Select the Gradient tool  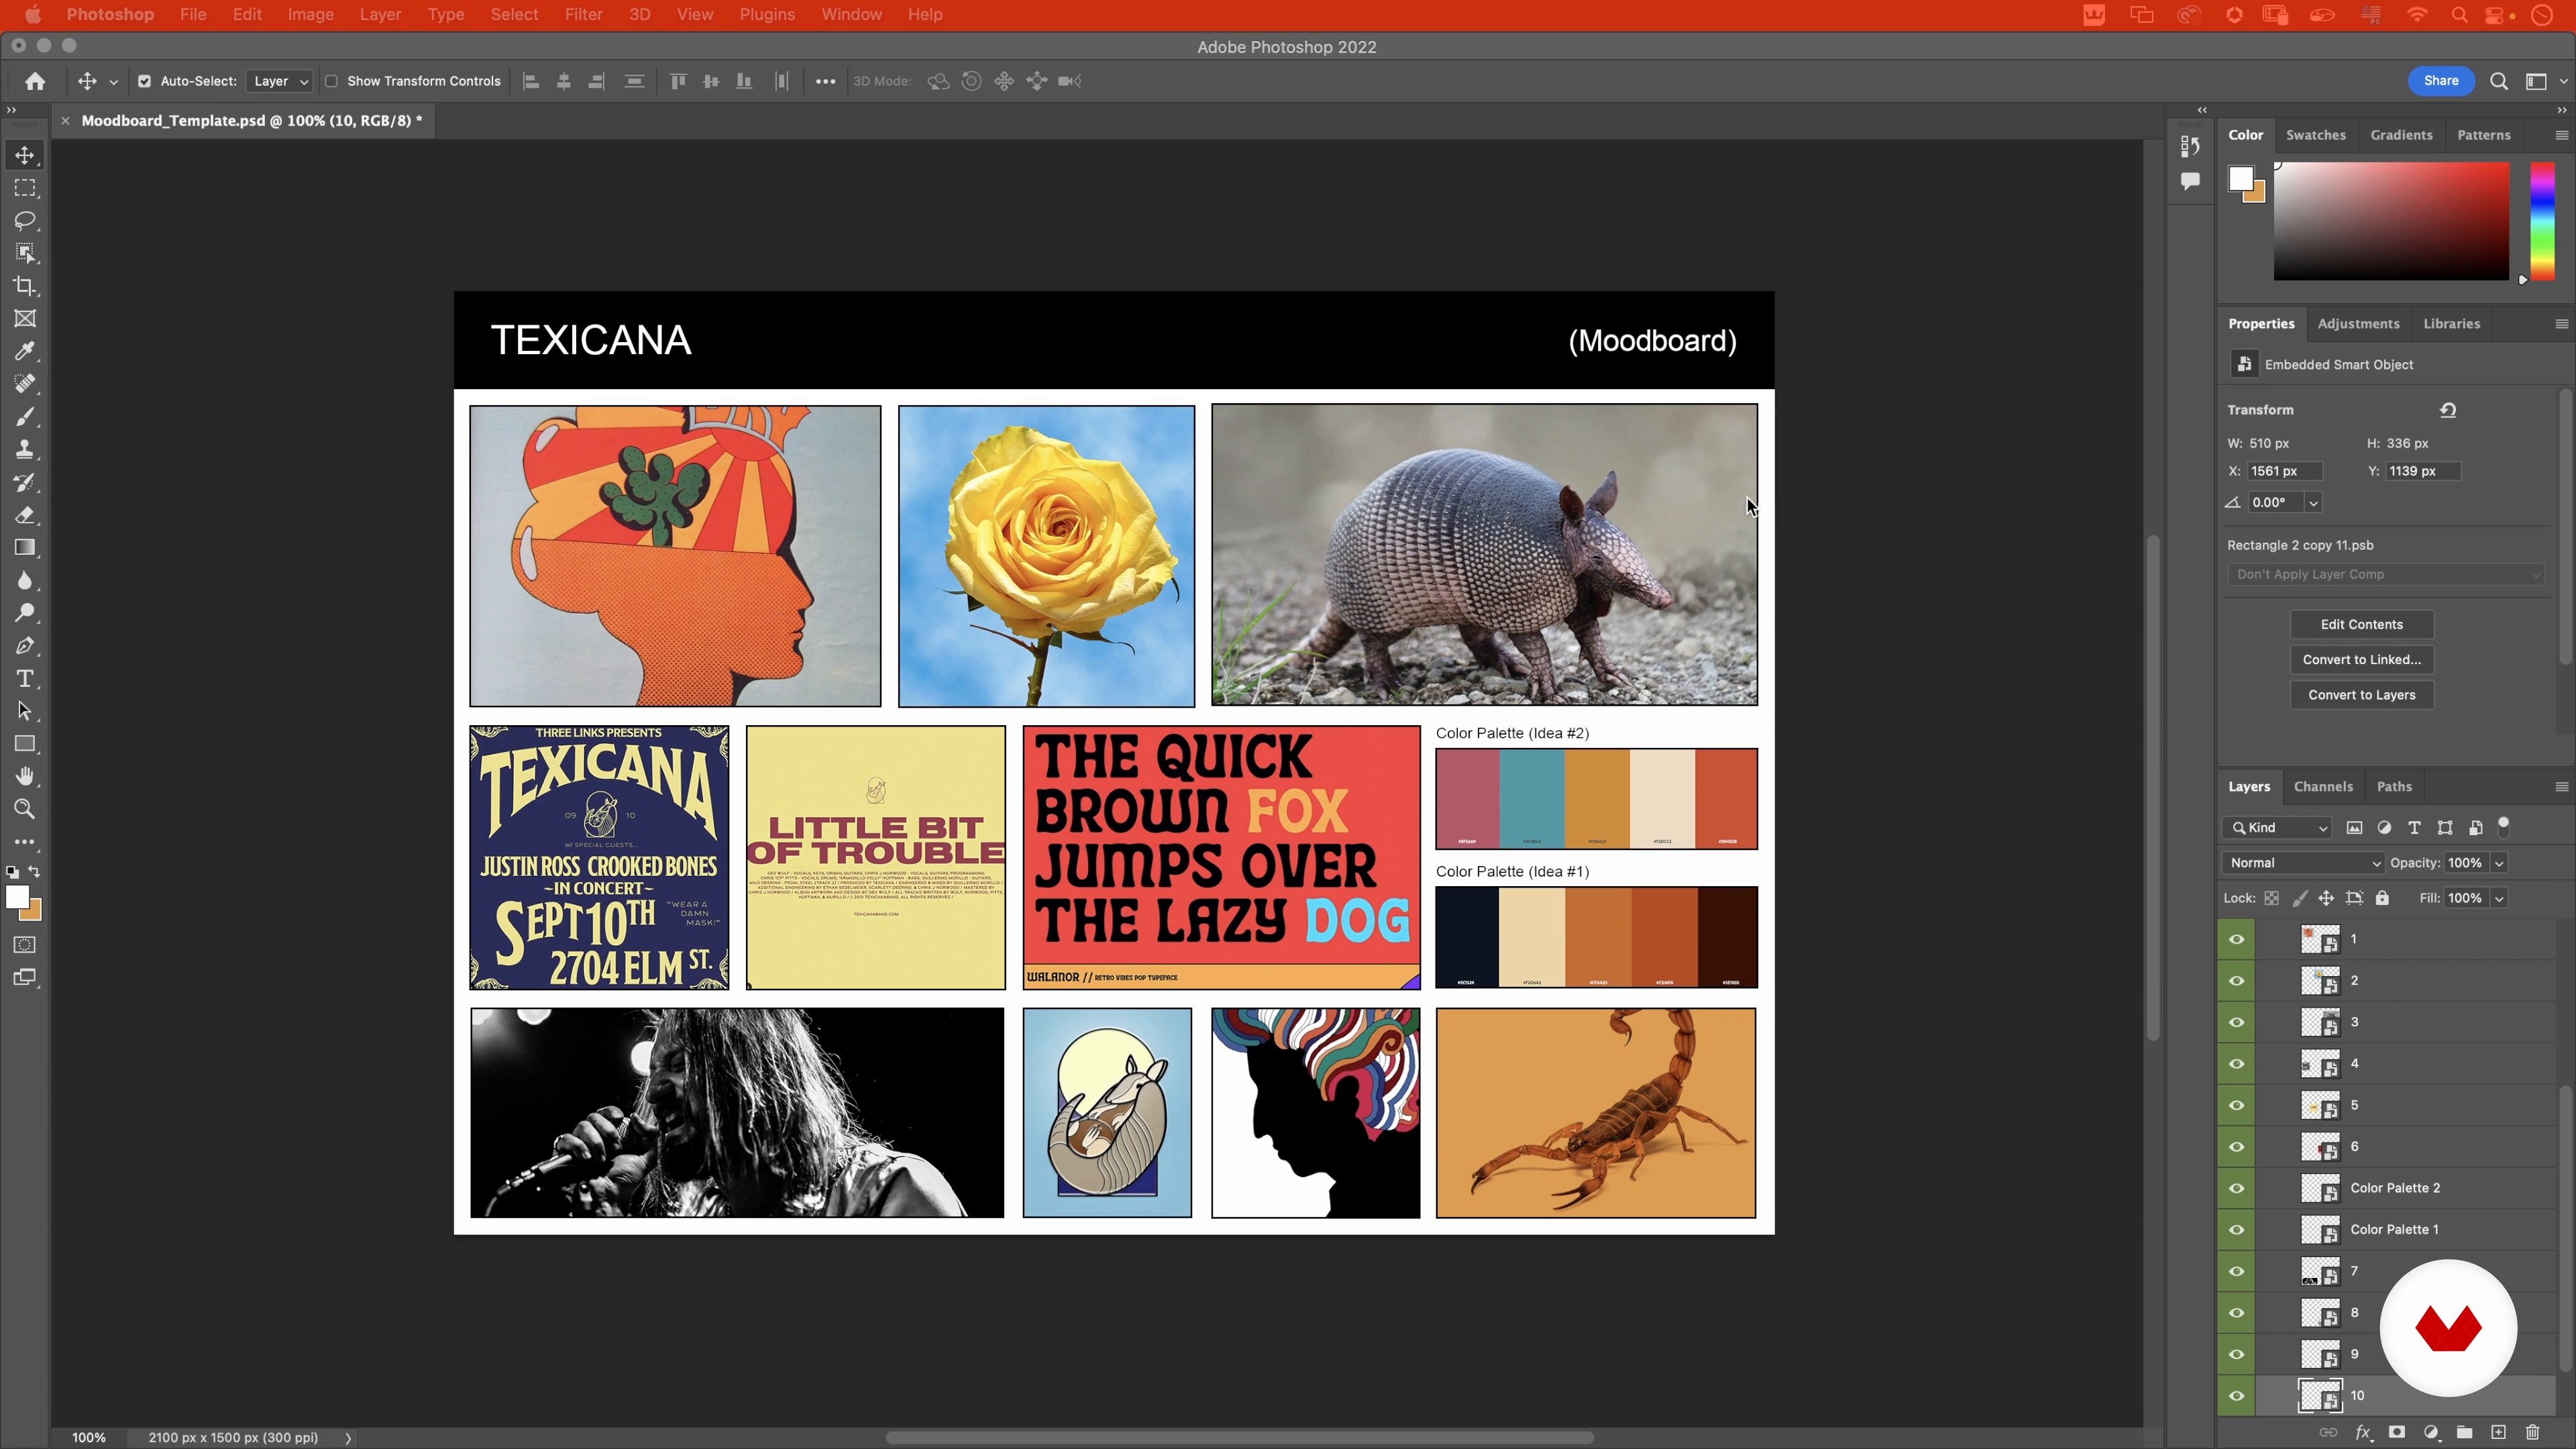point(25,548)
